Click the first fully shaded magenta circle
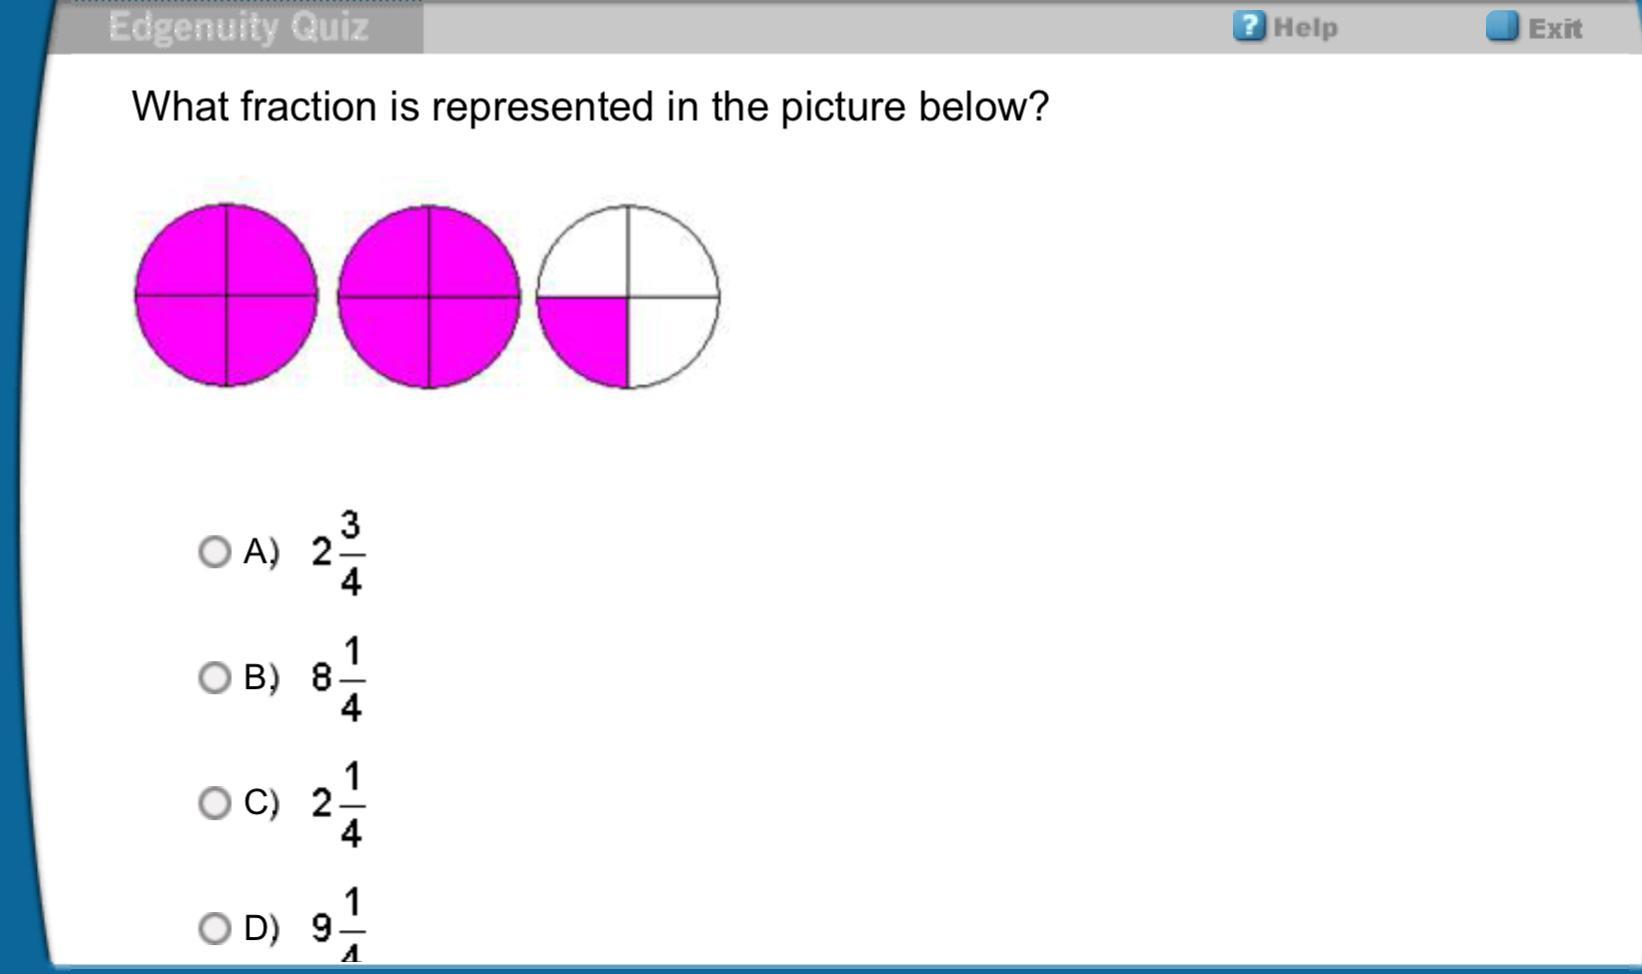Screen dimensions: 1642x974 pyautogui.click(x=226, y=296)
